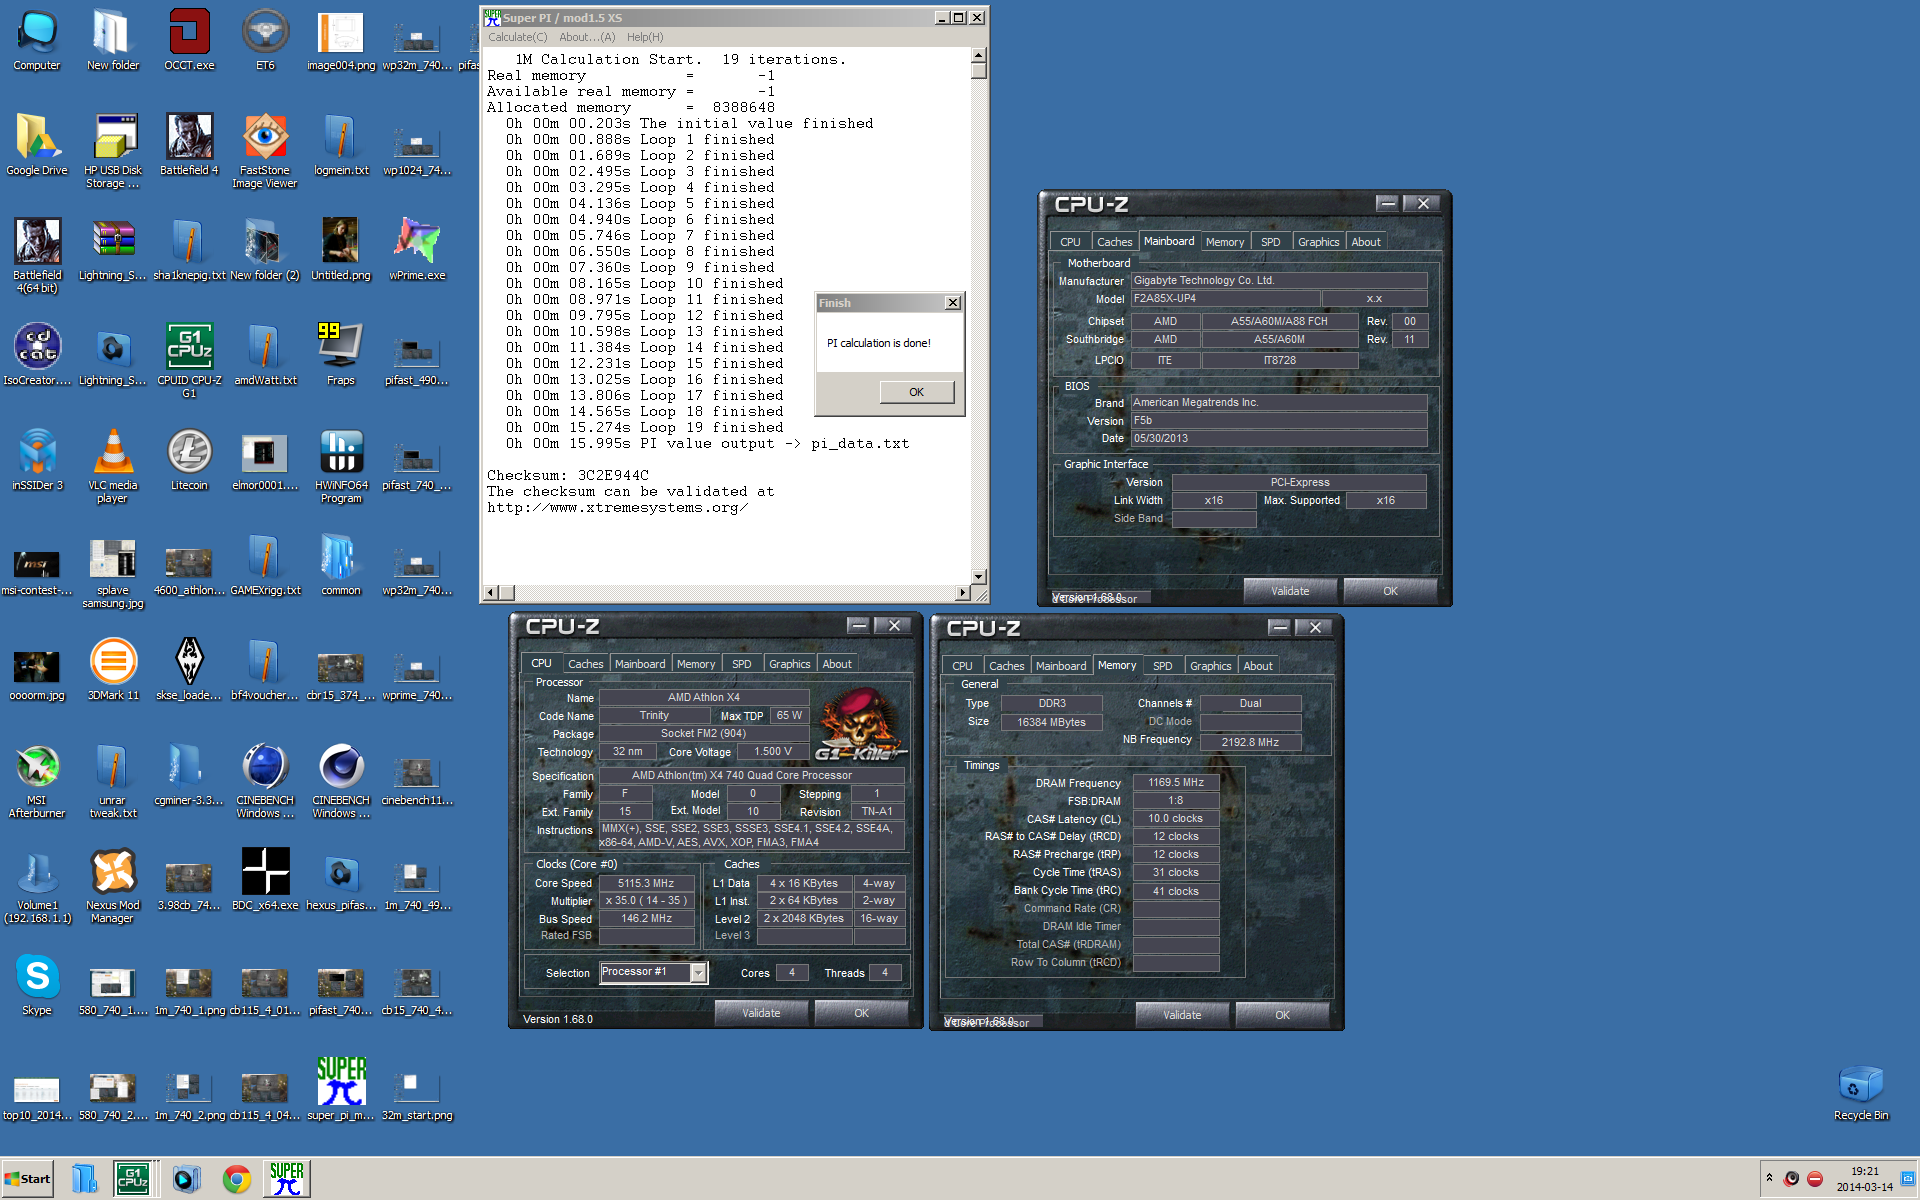
Task: Switch to Caches tab in CPU-Z CPU window
Action: (x=585, y=664)
